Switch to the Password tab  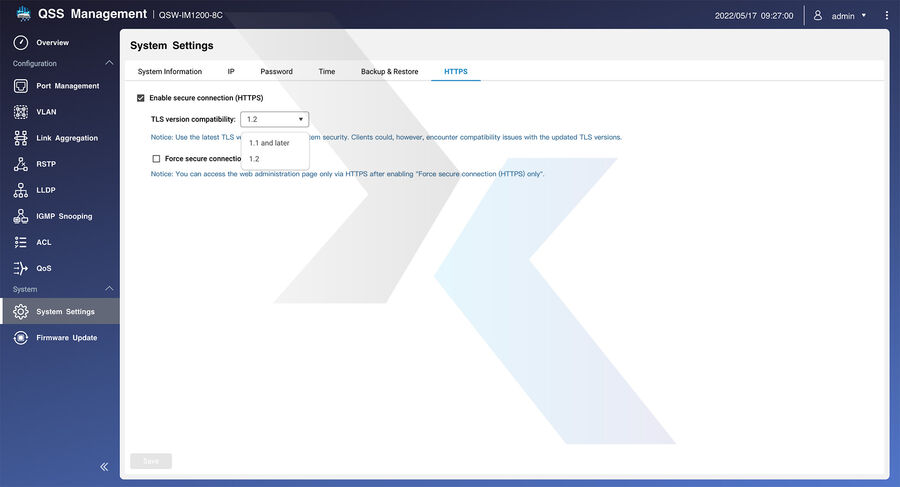[x=276, y=72]
